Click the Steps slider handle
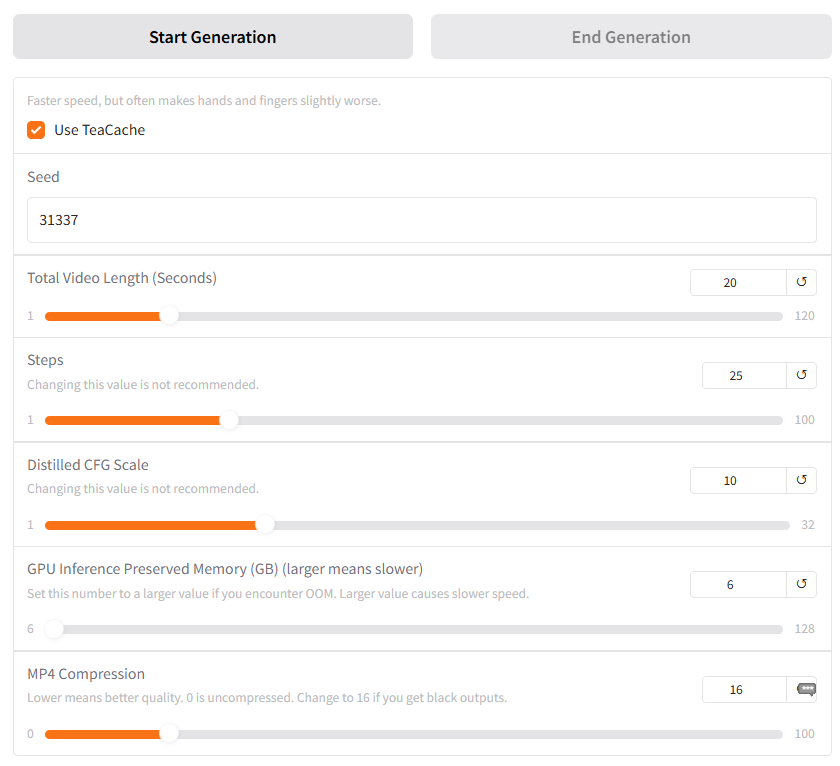The height and width of the screenshot is (766, 840). point(229,420)
